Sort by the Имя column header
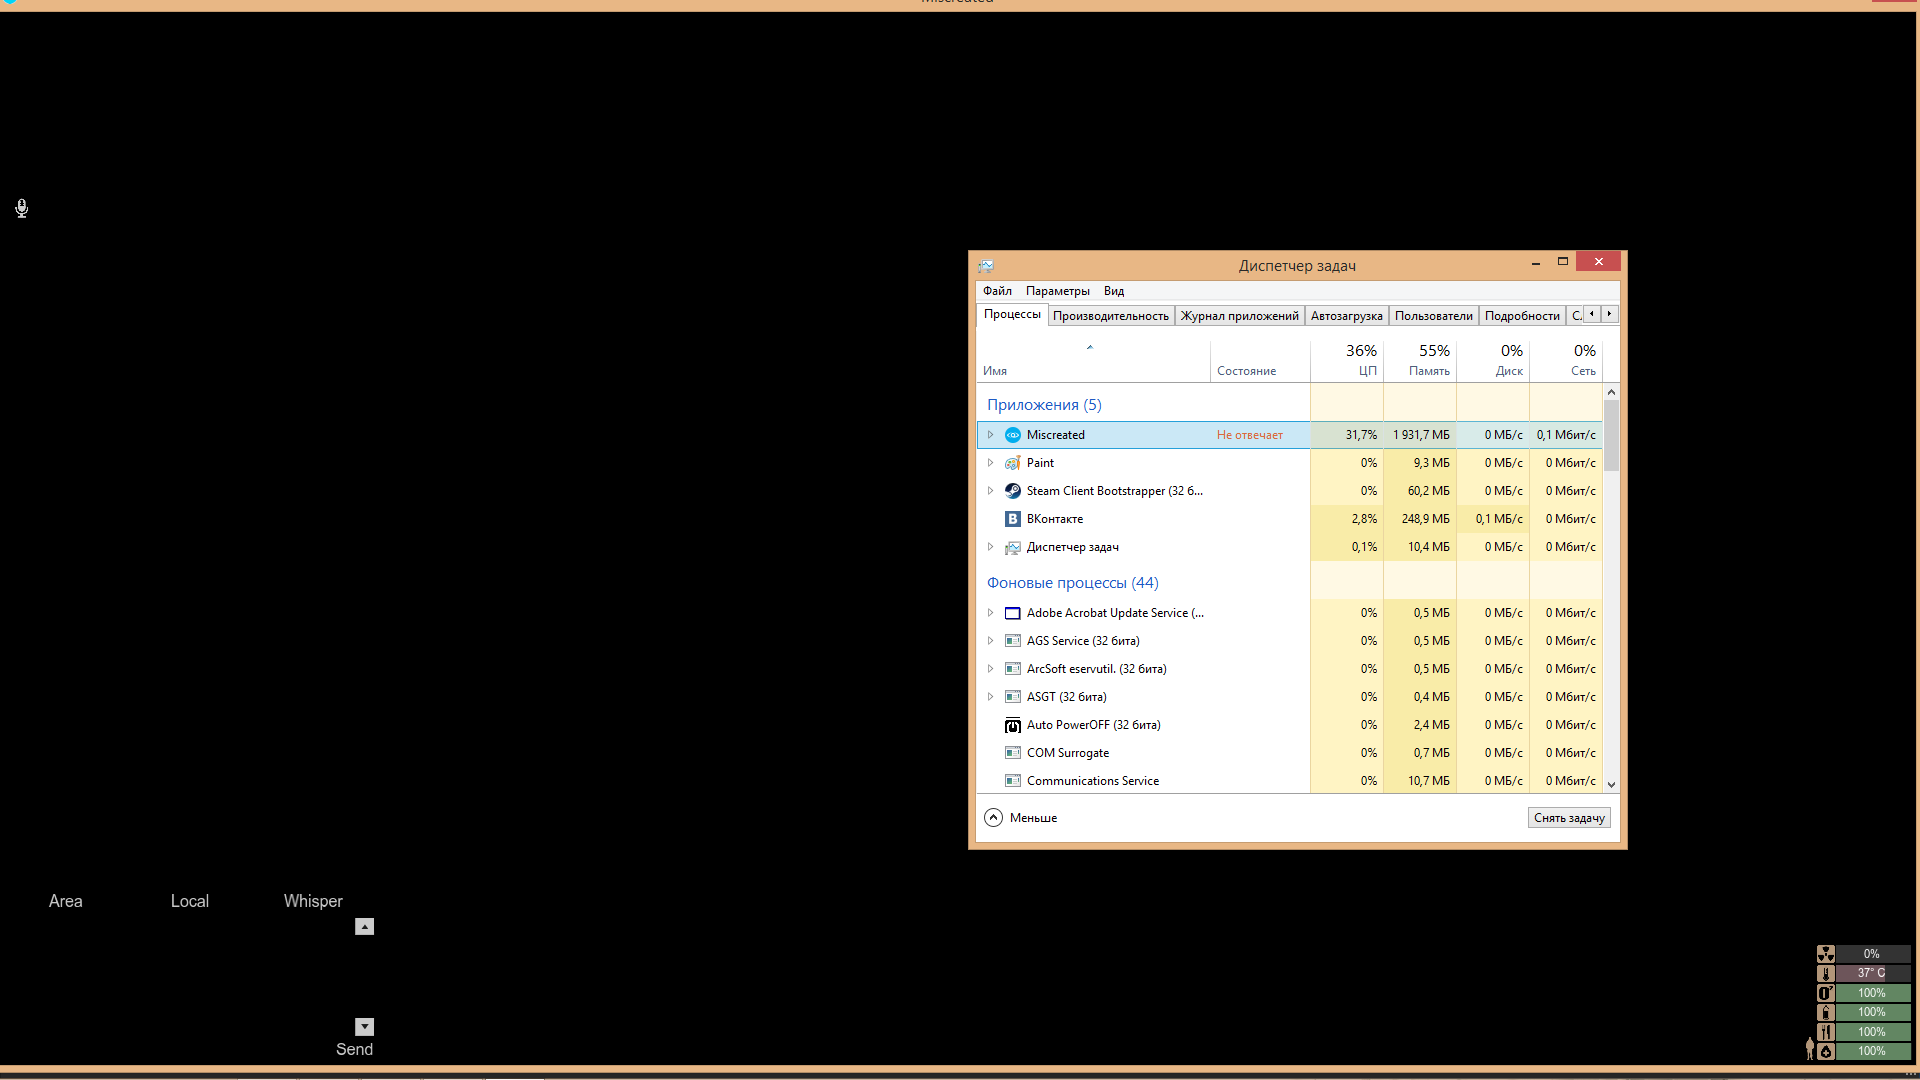1920x1080 pixels. point(1093,360)
